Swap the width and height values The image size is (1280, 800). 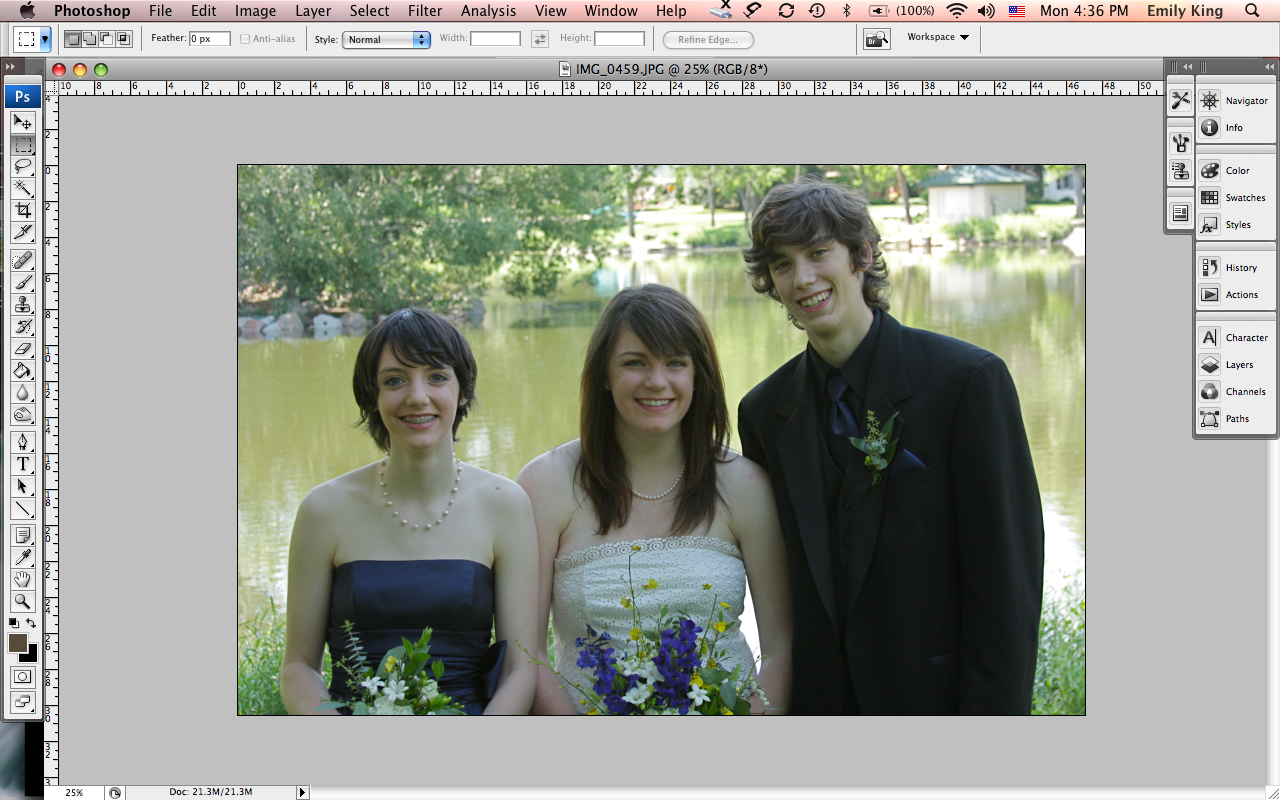(x=540, y=39)
